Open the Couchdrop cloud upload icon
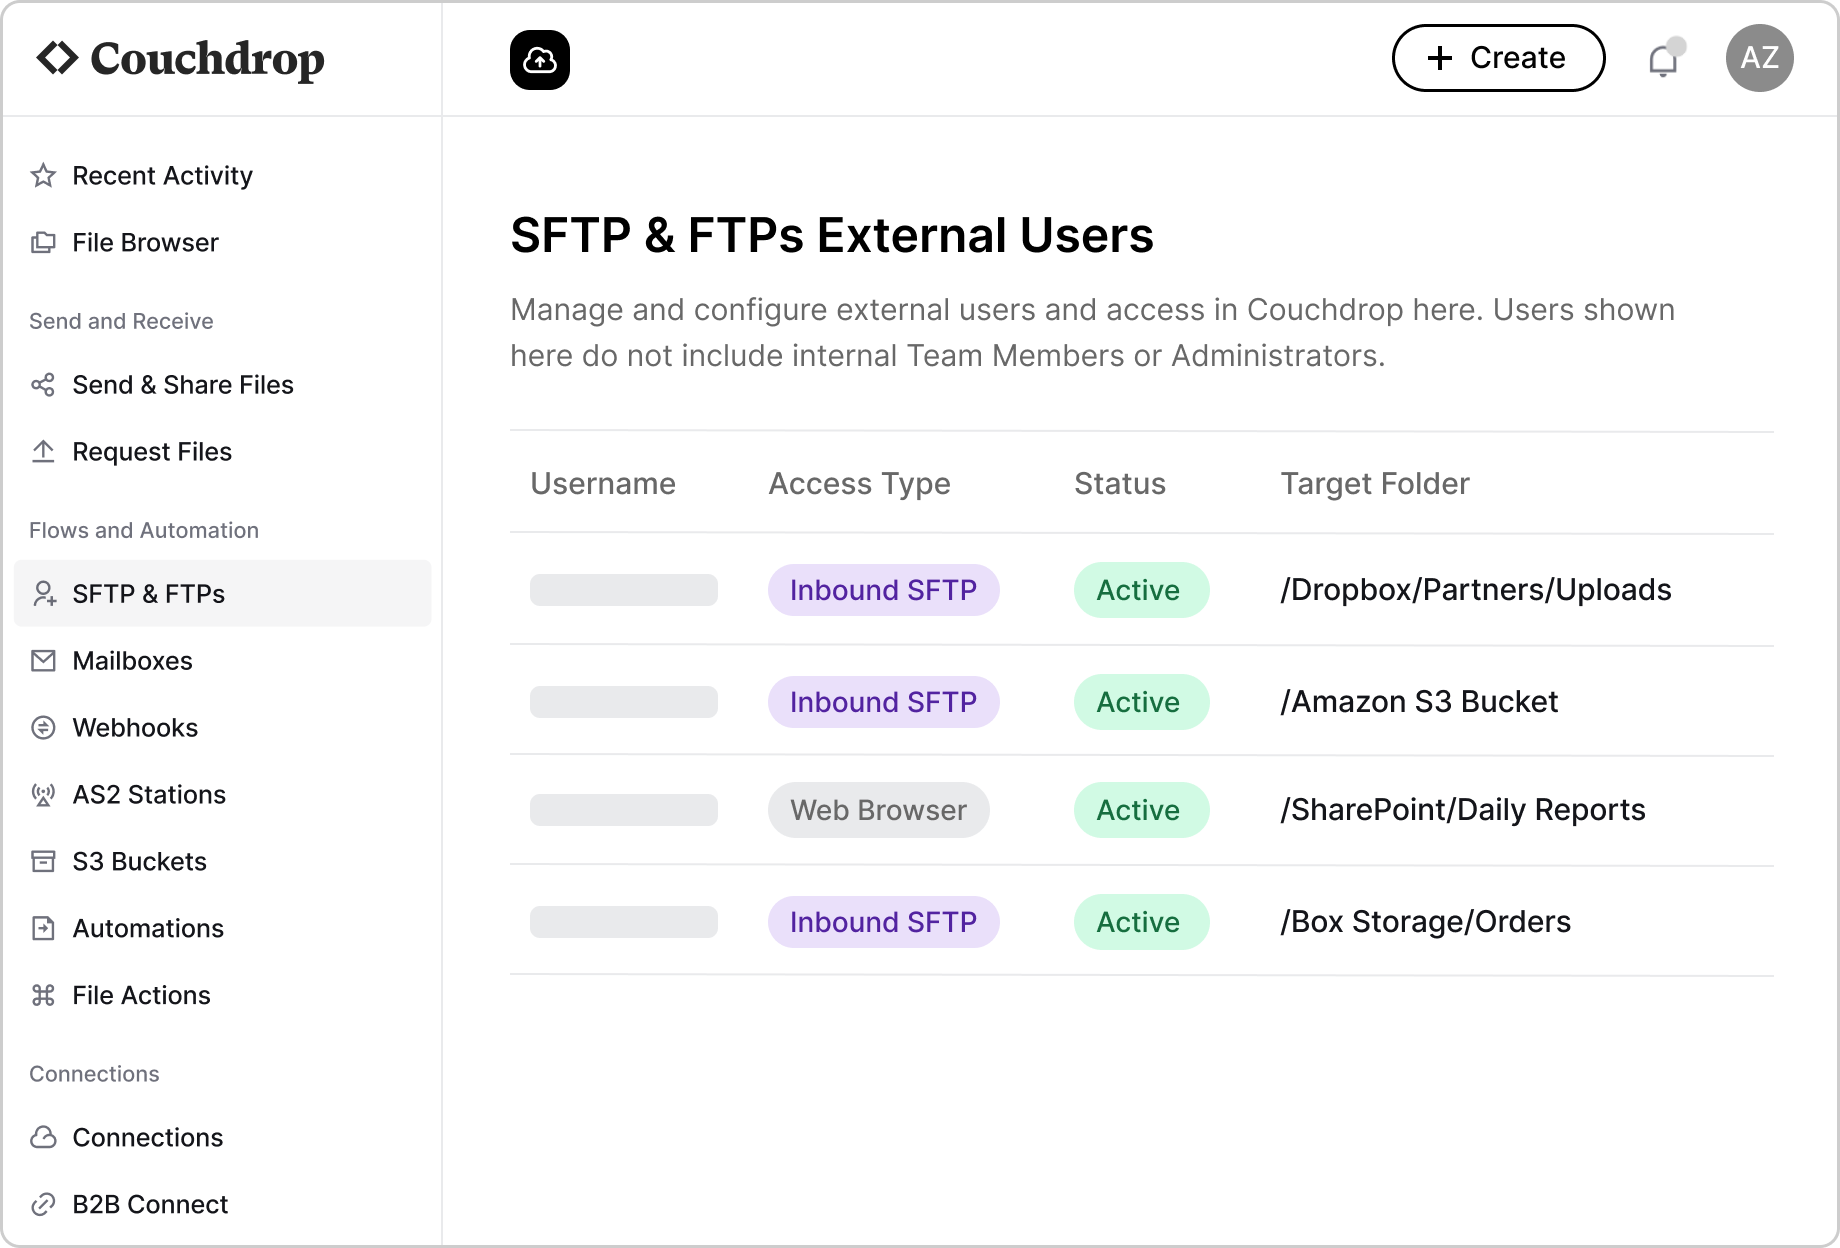Image resolution: width=1840 pixels, height=1248 pixels. (x=540, y=58)
